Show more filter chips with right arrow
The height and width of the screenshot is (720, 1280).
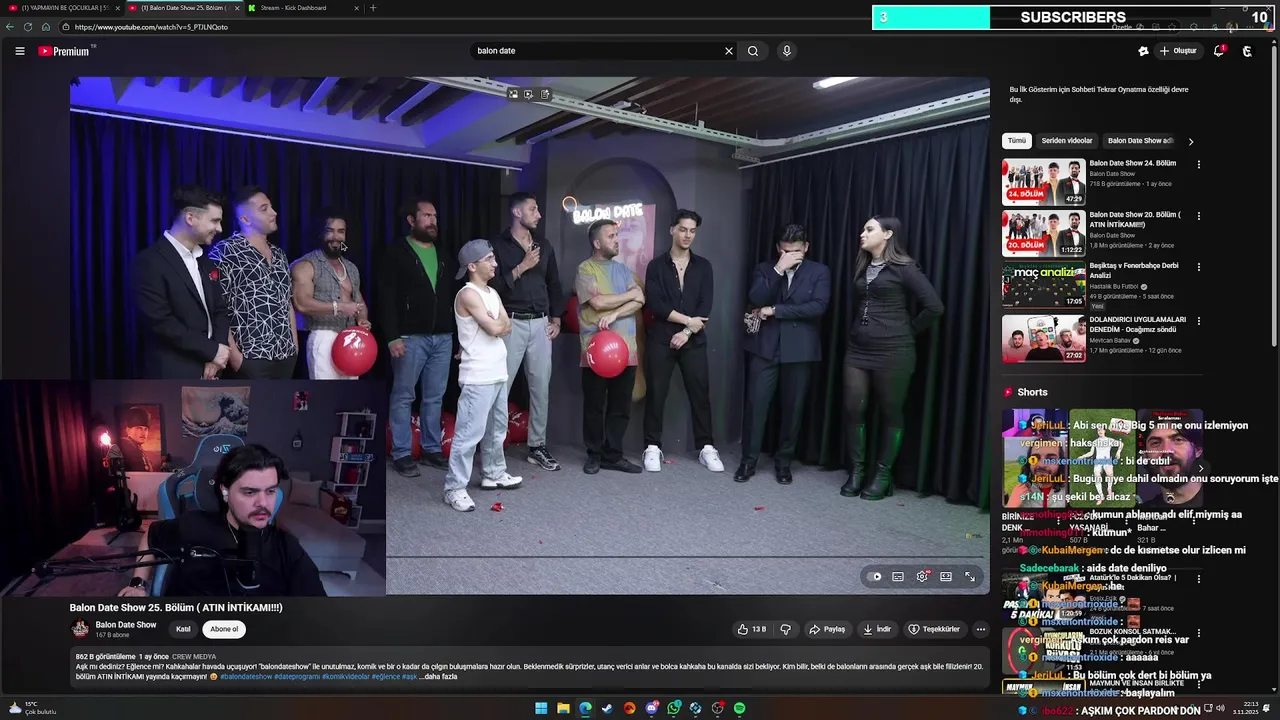[1191, 141]
